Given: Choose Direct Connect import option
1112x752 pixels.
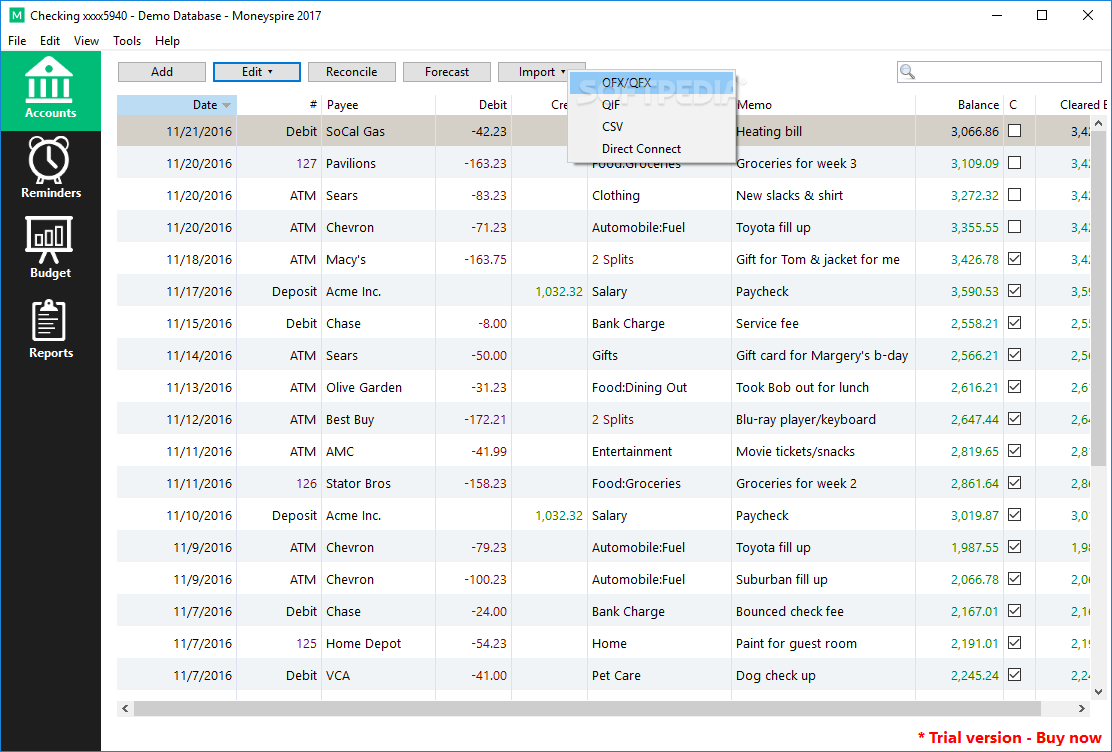Looking at the screenshot, I should (652, 148).
